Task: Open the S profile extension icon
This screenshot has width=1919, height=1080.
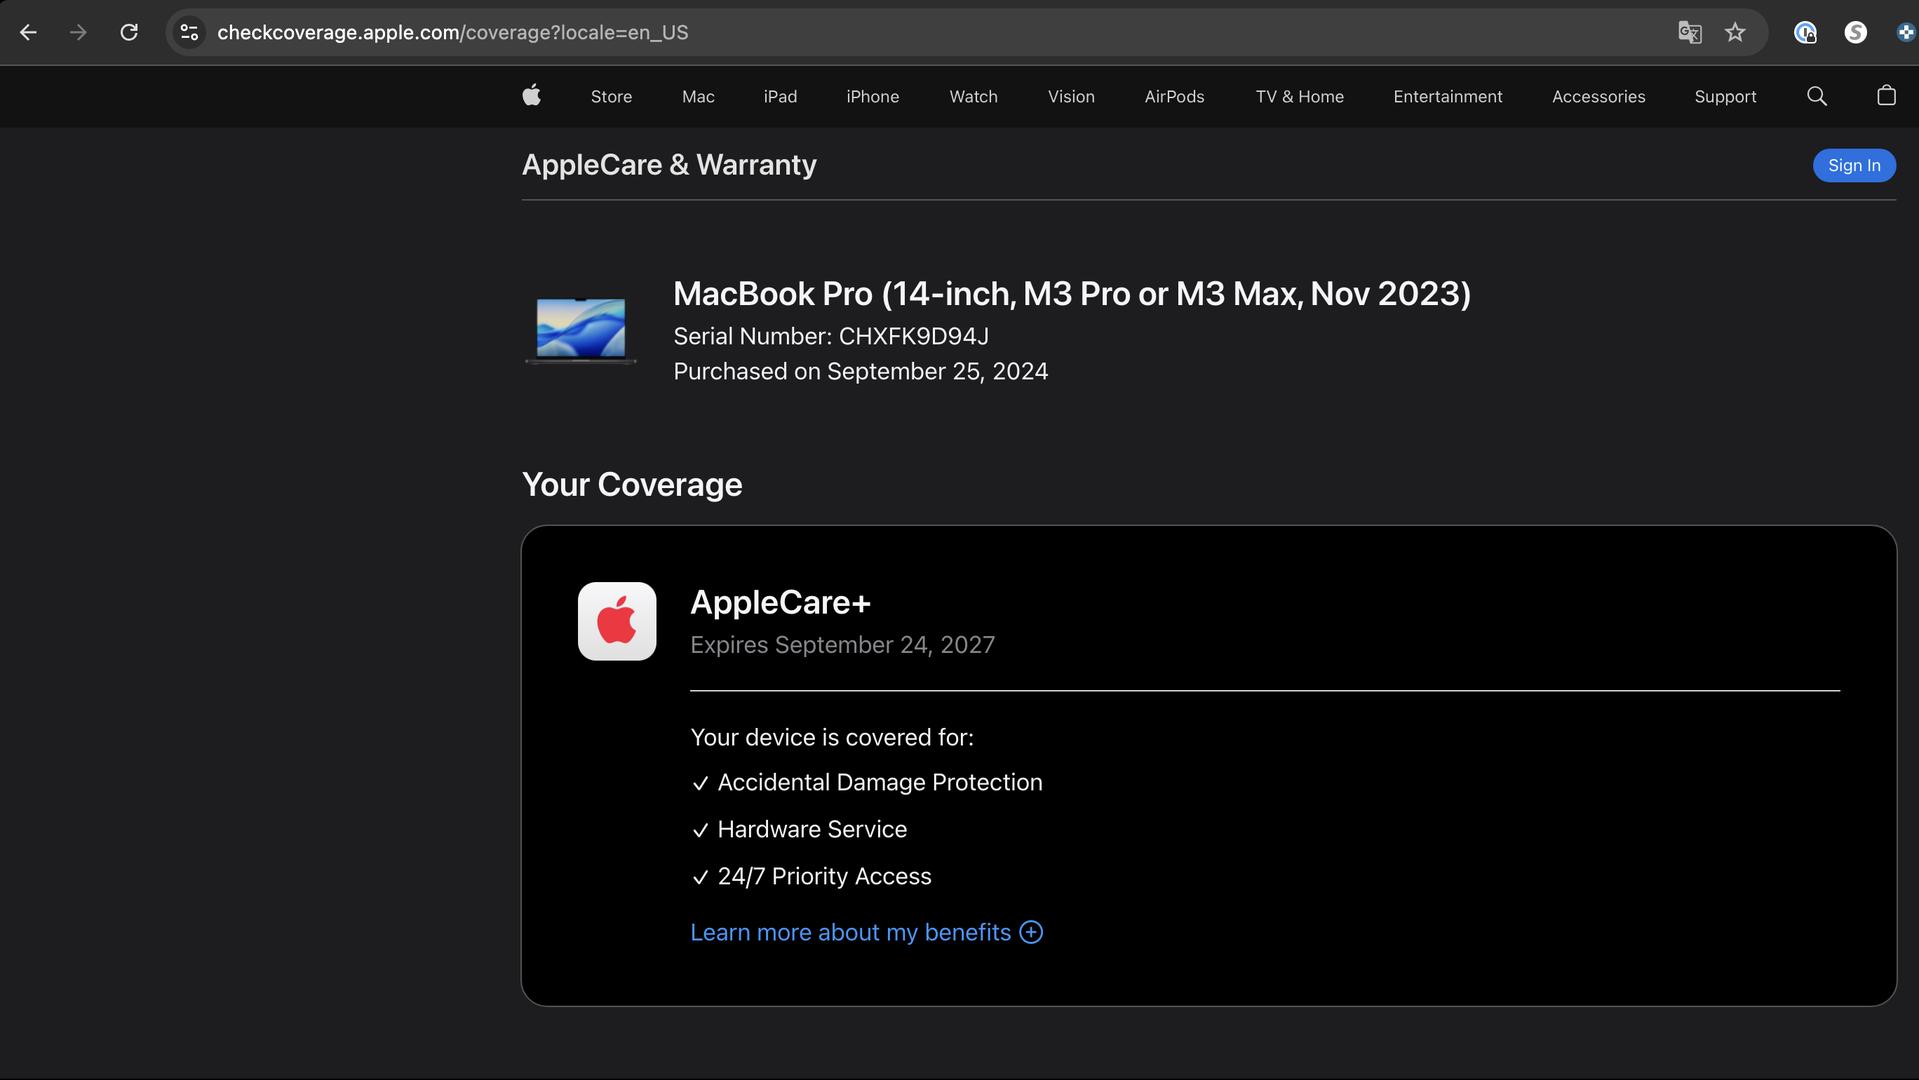Action: click(1855, 32)
